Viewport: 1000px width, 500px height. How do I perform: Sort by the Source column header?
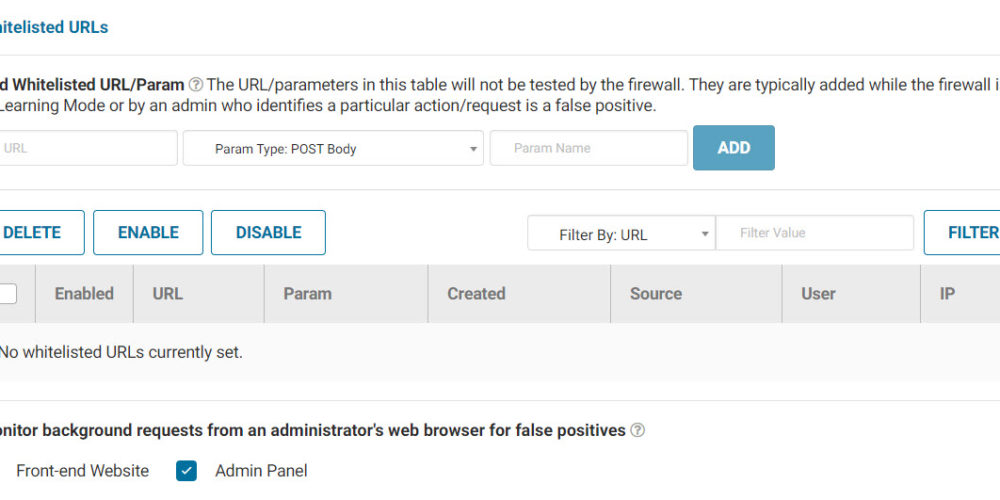click(x=655, y=294)
